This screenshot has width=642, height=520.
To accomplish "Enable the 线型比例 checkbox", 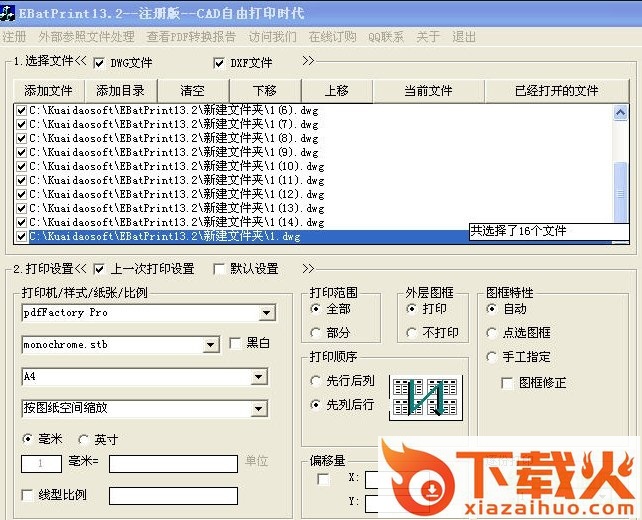I will [27, 495].
